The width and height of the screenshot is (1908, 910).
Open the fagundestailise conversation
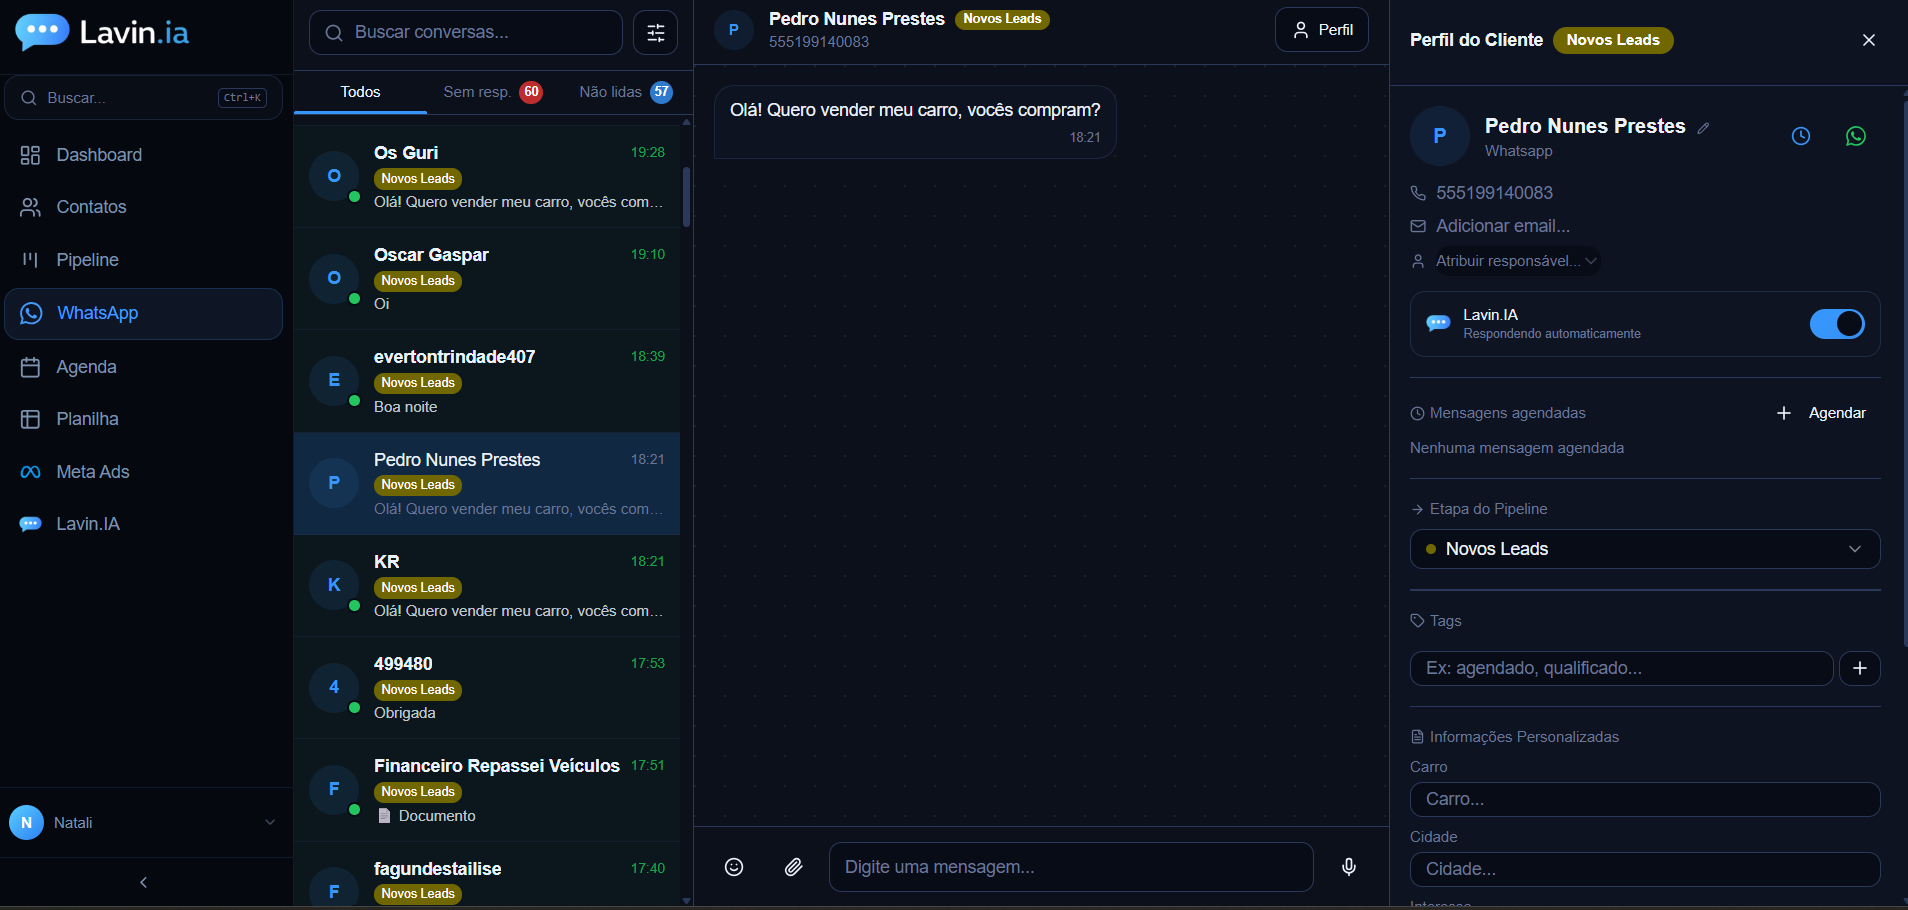[x=487, y=876]
